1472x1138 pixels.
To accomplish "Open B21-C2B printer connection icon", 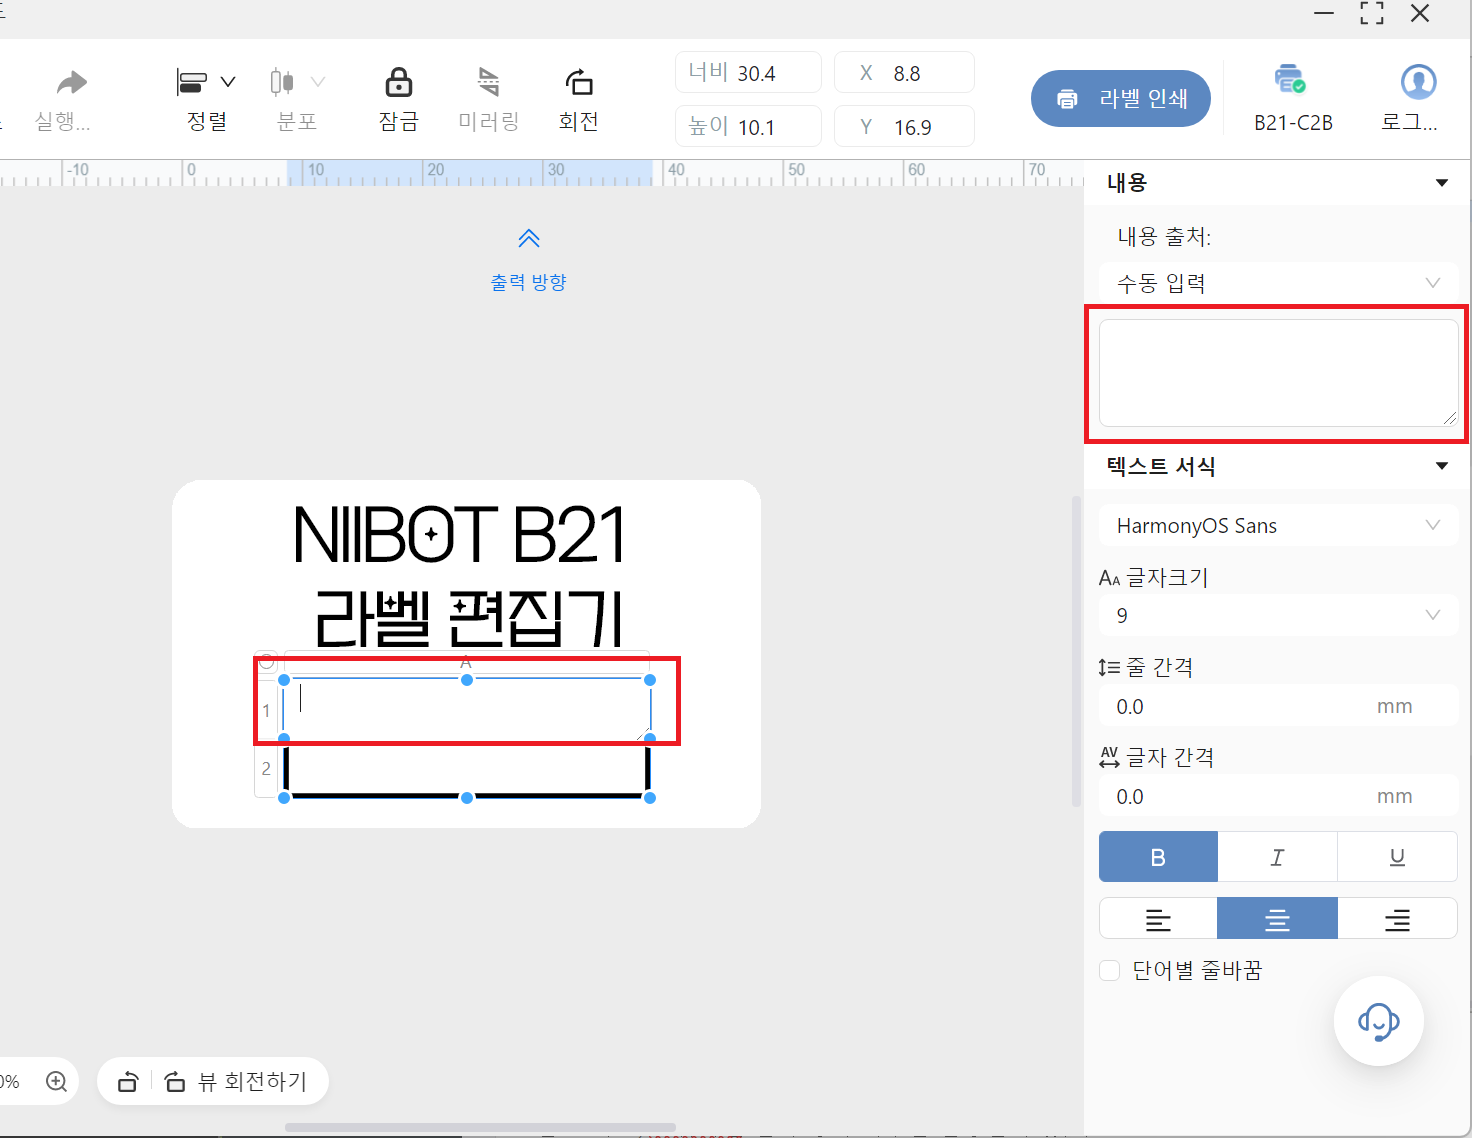I will pos(1290,79).
